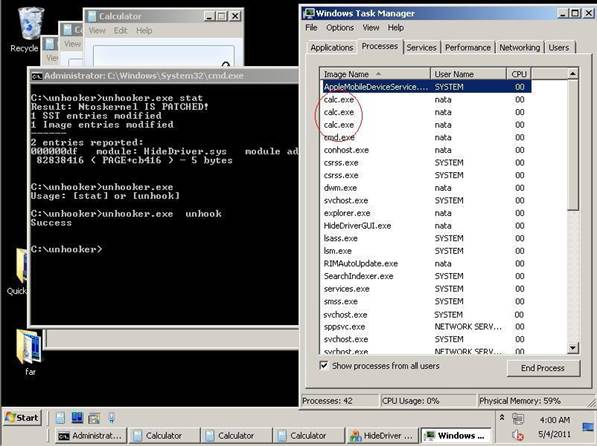The width and height of the screenshot is (597, 446).
Task: Click the cmd.exe window title icon
Action: pos(37,76)
